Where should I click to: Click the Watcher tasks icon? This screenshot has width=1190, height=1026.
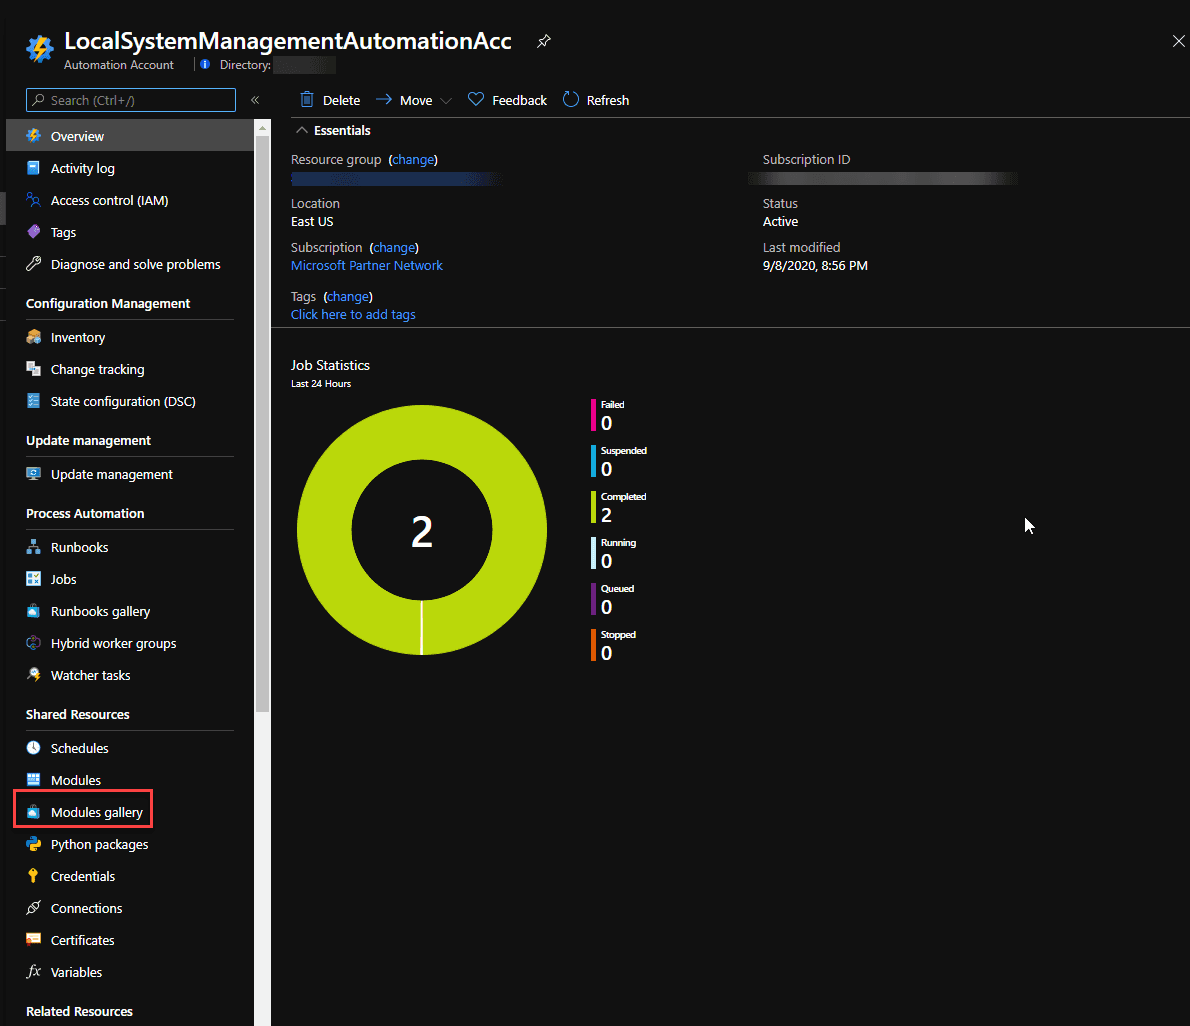coord(33,674)
